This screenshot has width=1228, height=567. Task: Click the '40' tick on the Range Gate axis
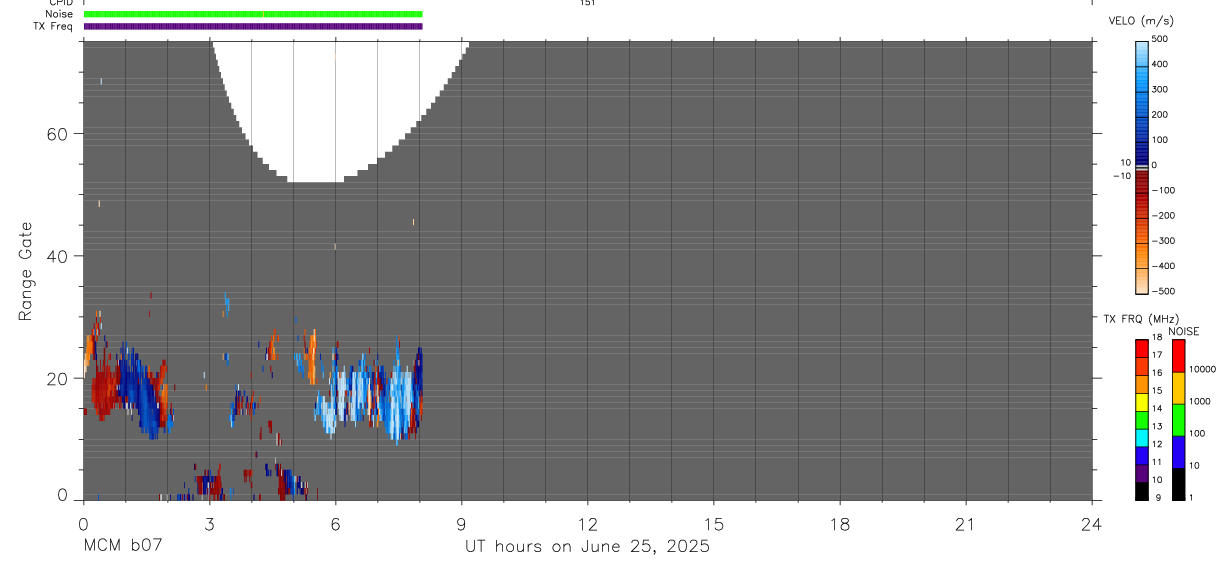[57, 256]
